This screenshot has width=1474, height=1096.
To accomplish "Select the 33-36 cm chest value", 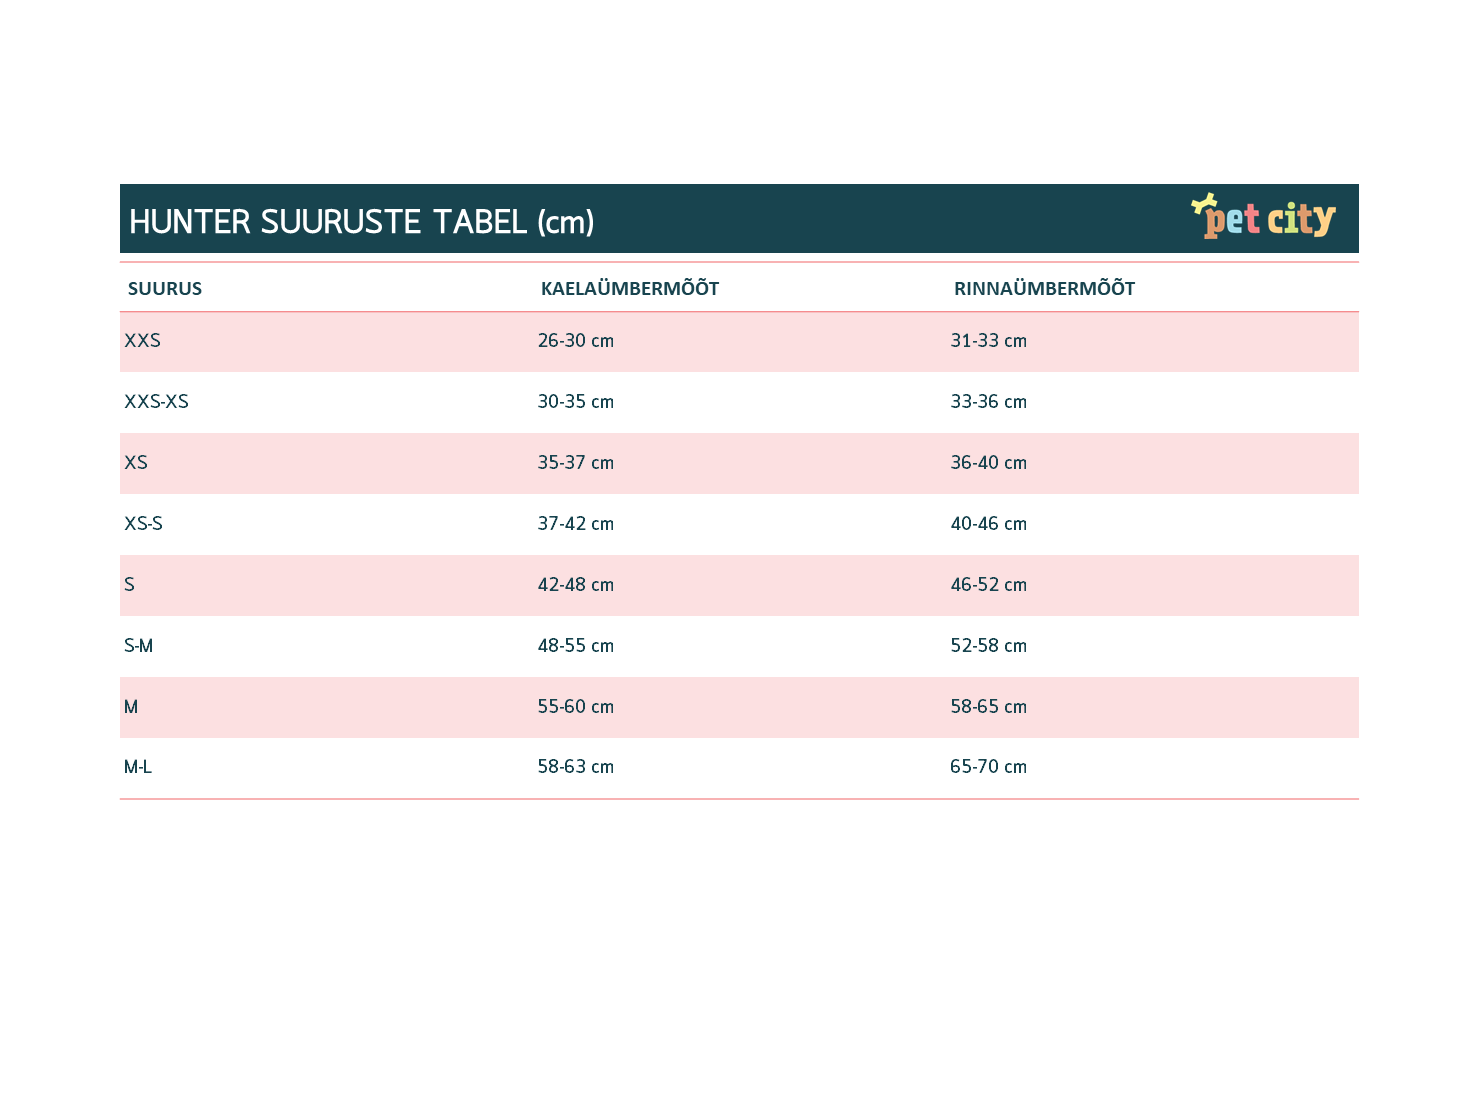I will tap(989, 402).
